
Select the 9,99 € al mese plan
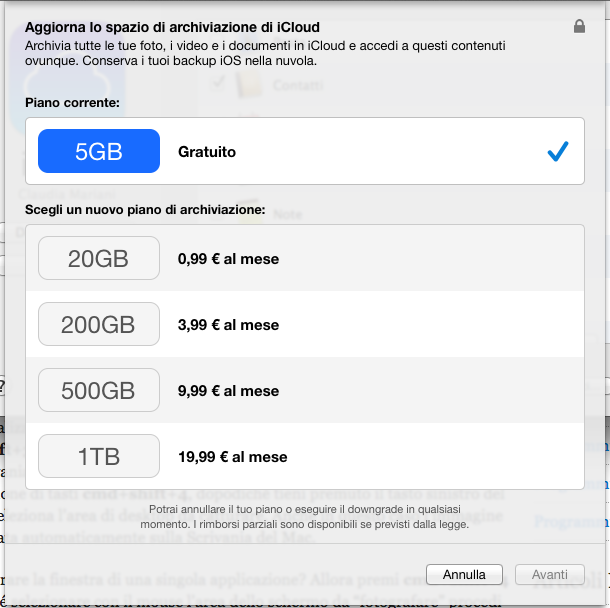228,391
